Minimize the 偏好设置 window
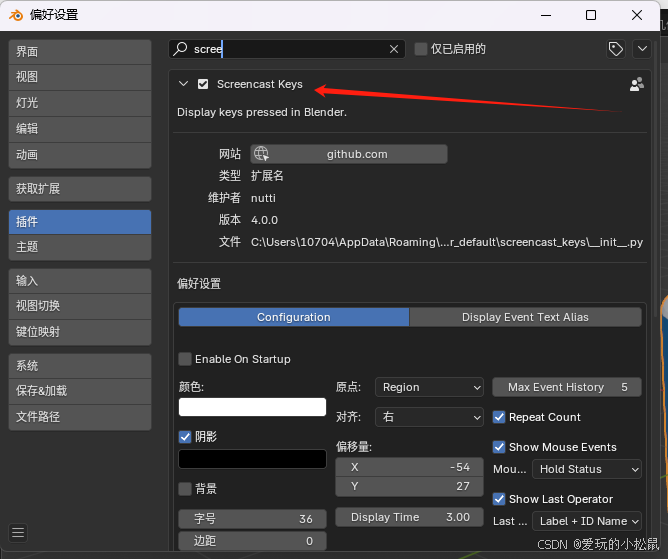This screenshot has width=668, height=559. [546, 15]
